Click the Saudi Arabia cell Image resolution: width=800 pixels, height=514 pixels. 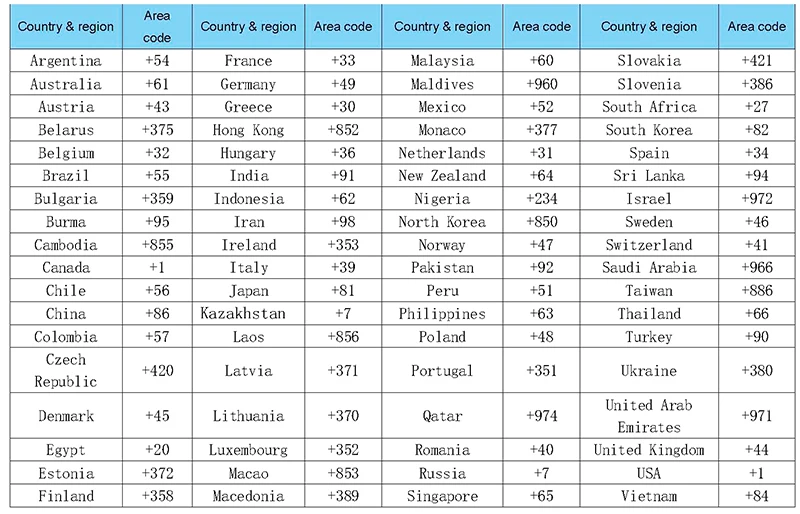point(649,267)
